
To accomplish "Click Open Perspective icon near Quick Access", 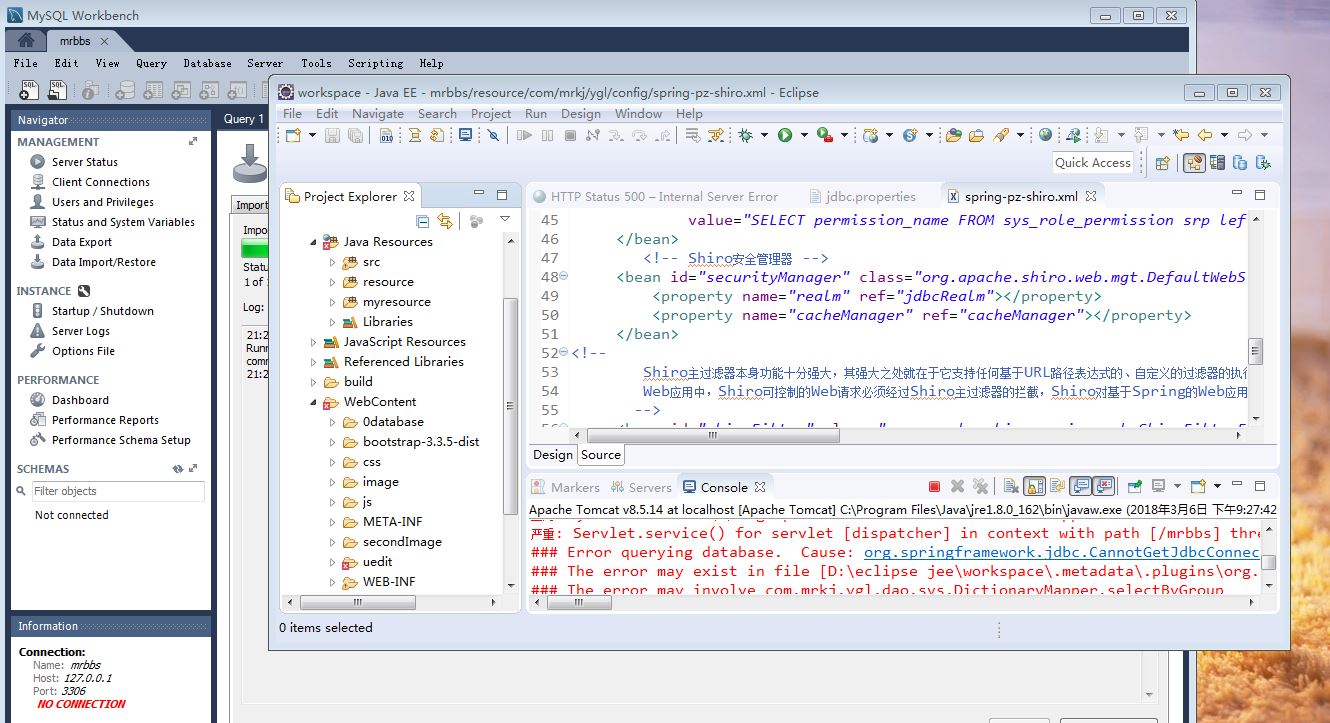I will pos(1162,163).
